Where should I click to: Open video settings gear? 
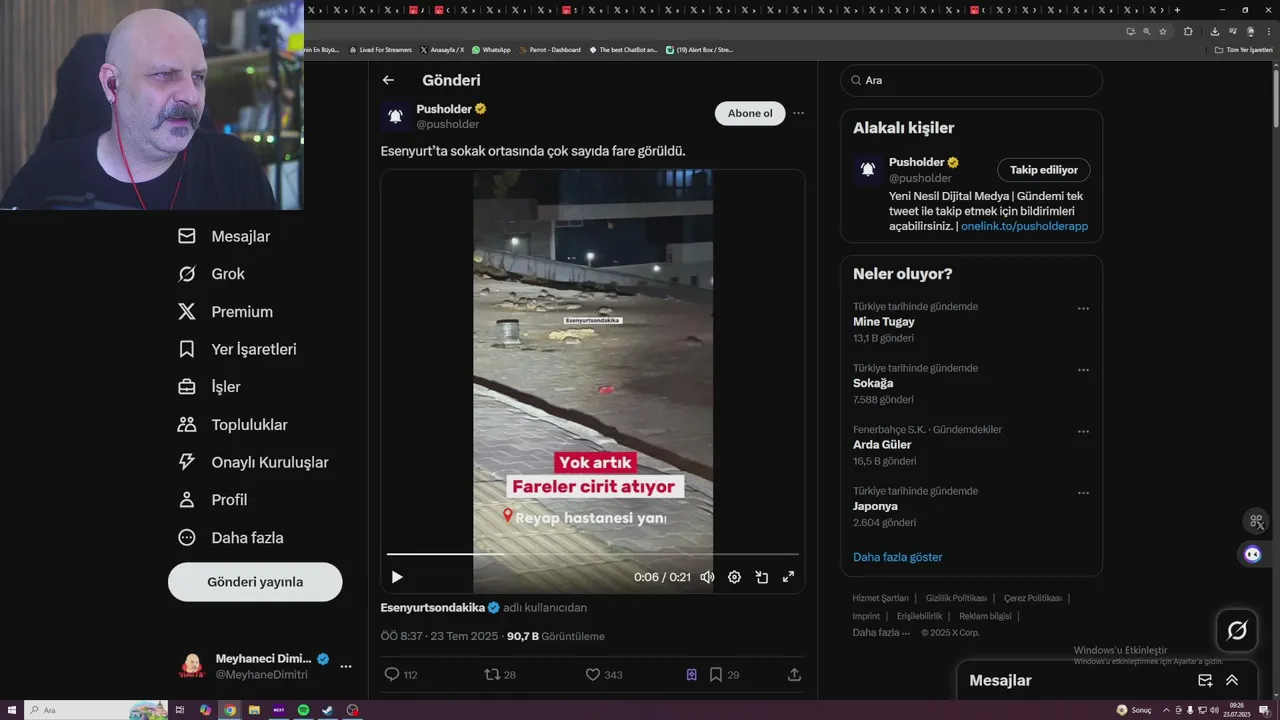[734, 577]
